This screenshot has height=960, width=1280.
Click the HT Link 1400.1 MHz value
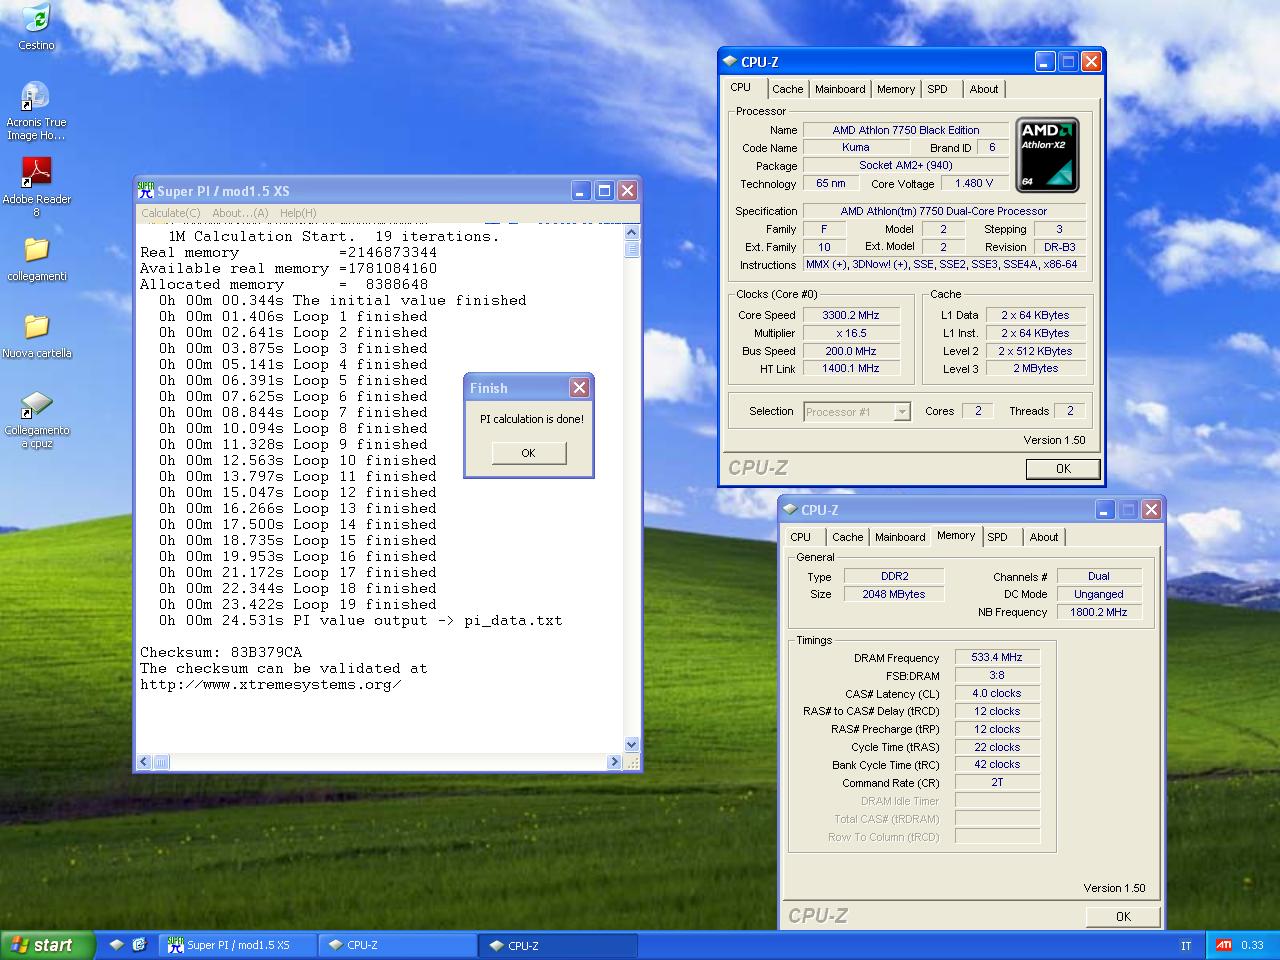[851, 368]
